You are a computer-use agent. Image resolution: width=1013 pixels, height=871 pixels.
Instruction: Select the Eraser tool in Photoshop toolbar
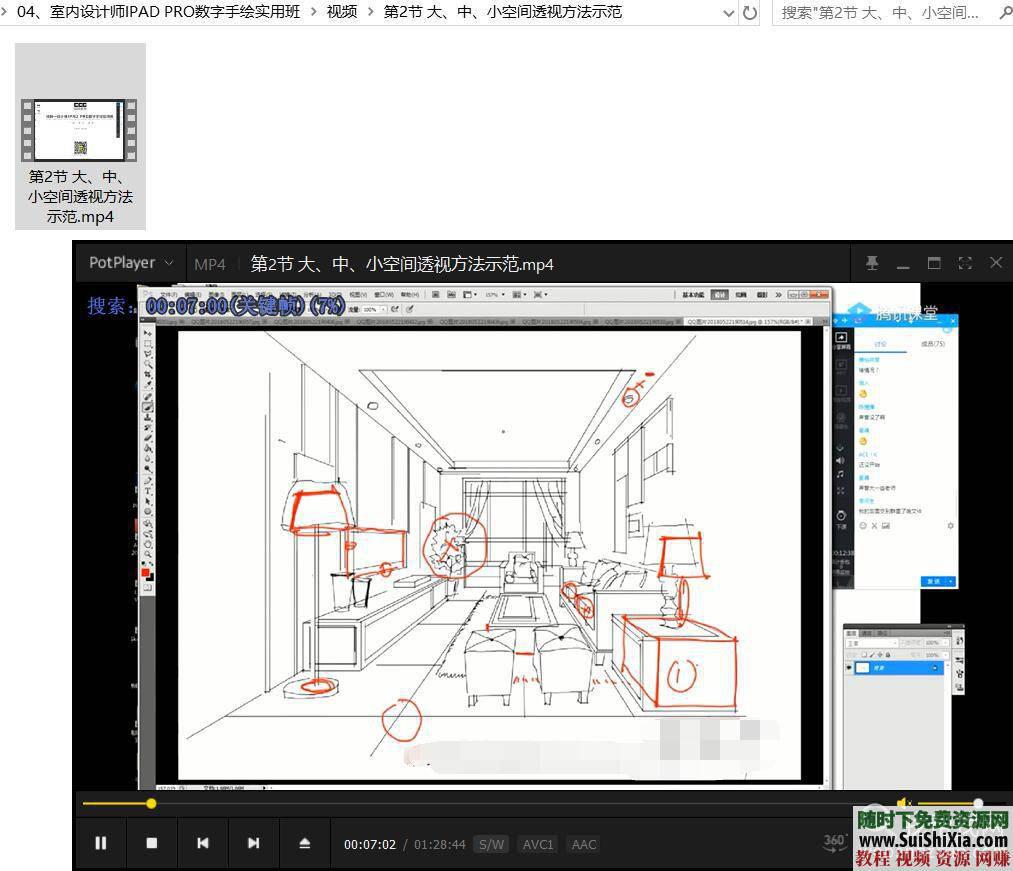(147, 438)
